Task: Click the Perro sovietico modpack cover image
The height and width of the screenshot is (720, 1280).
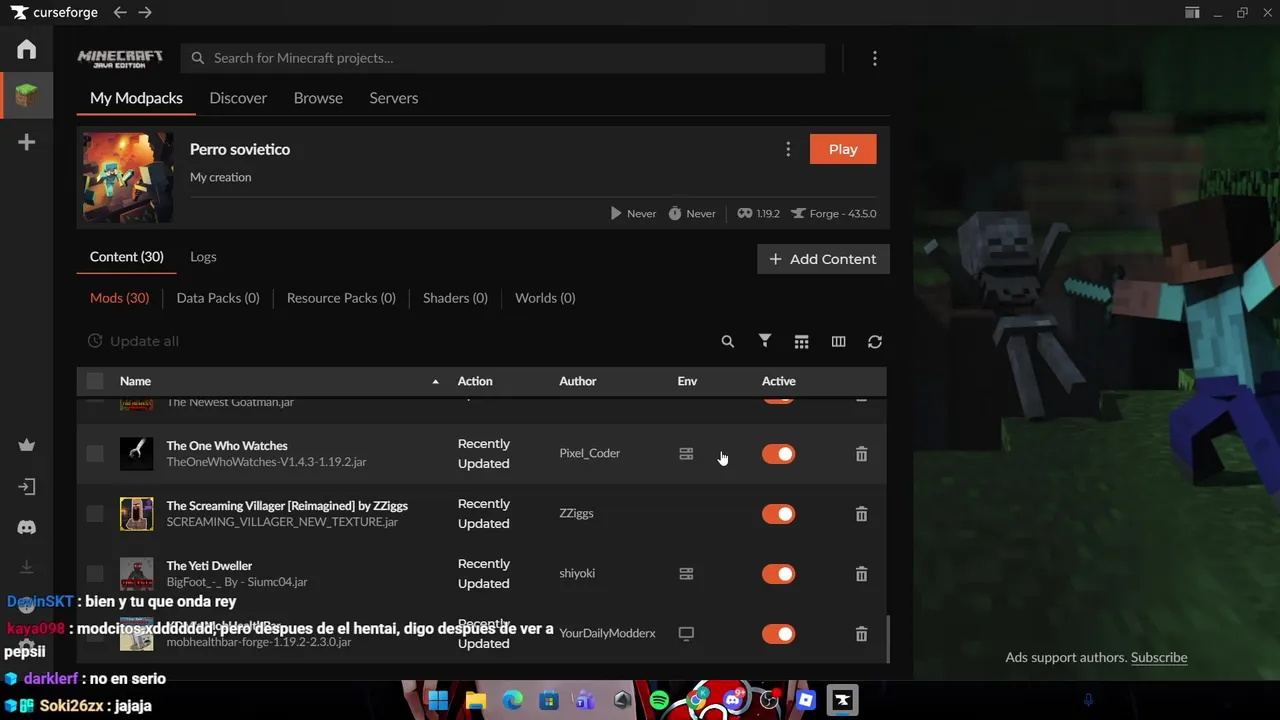Action: (128, 178)
